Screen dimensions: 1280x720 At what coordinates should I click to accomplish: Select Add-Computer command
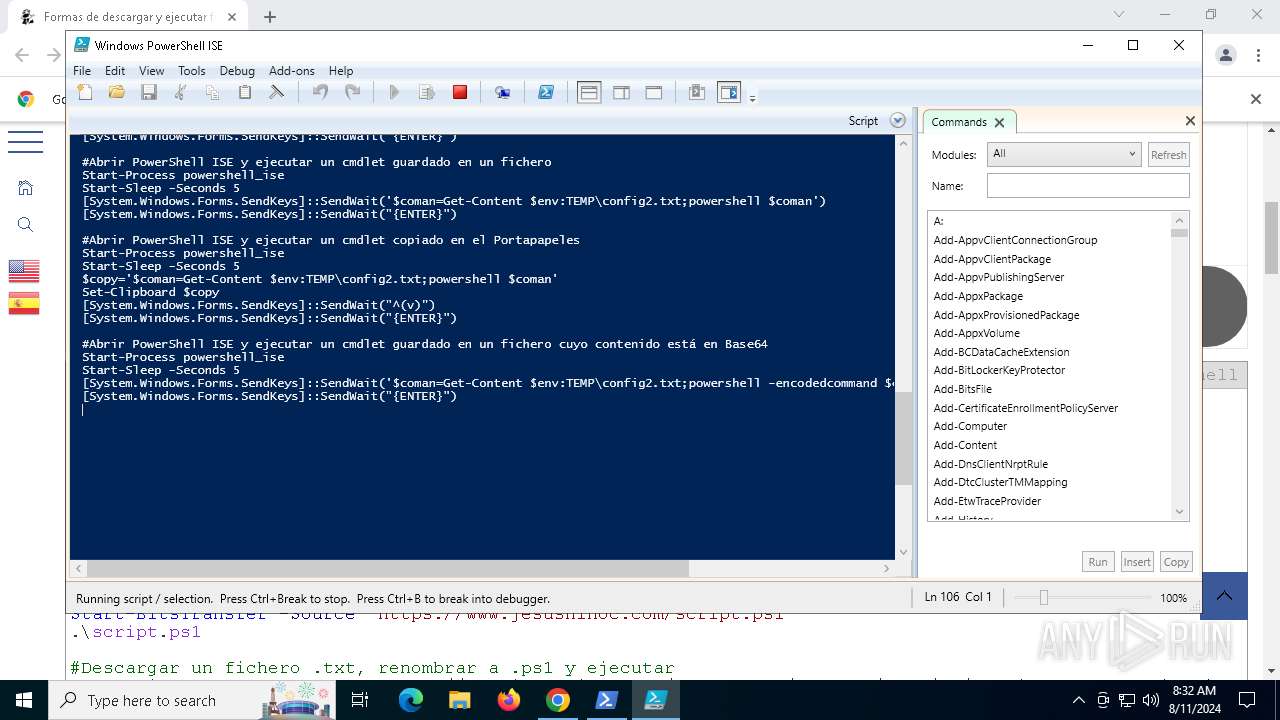point(970,426)
